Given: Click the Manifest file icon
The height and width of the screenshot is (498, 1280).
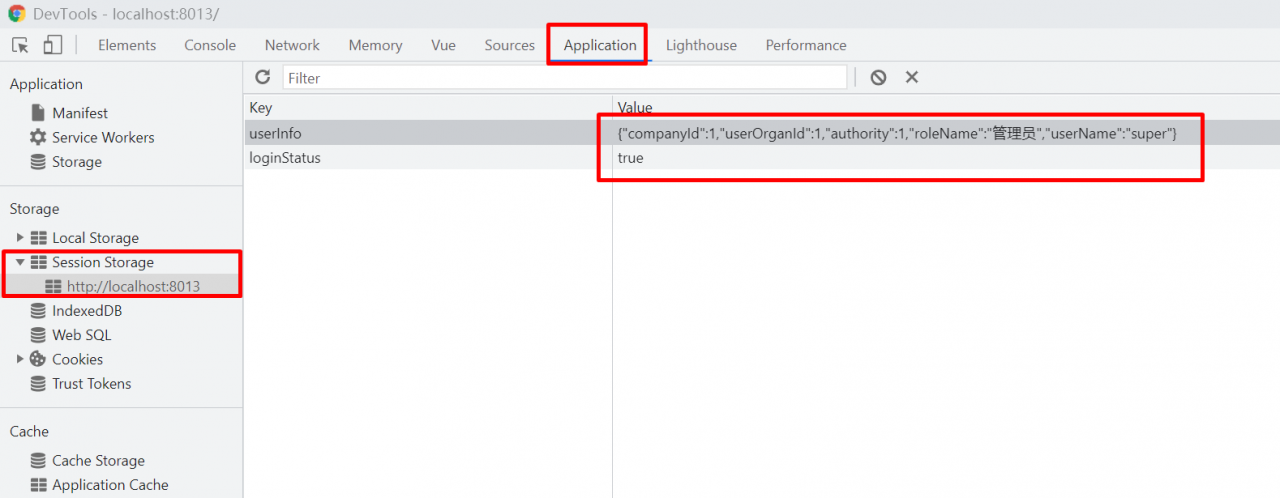Looking at the screenshot, I should click(38, 113).
